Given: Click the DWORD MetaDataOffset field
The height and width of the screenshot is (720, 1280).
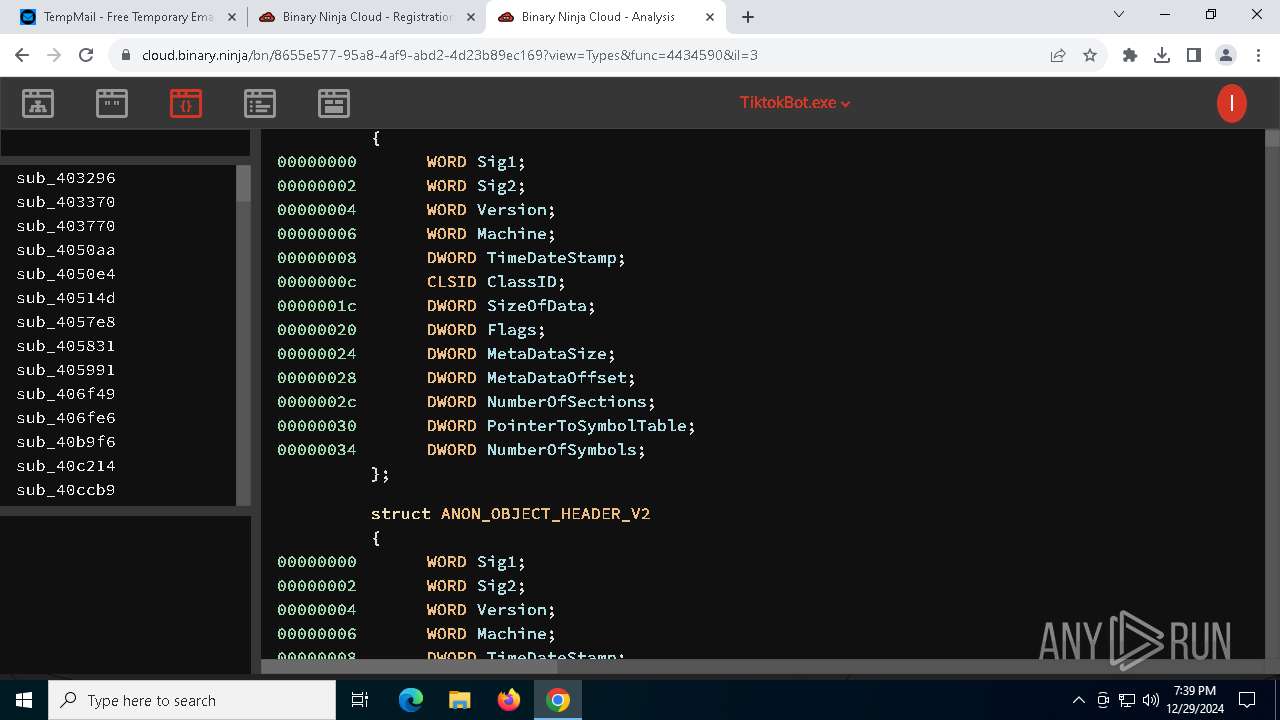Looking at the screenshot, I should [x=531, y=378].
